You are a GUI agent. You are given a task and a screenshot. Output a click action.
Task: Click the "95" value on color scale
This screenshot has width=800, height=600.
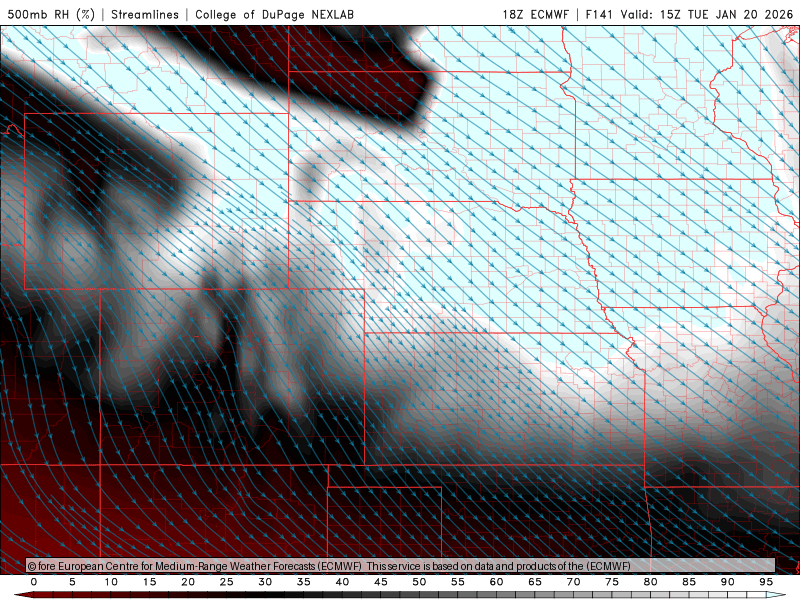click(766, 582)
